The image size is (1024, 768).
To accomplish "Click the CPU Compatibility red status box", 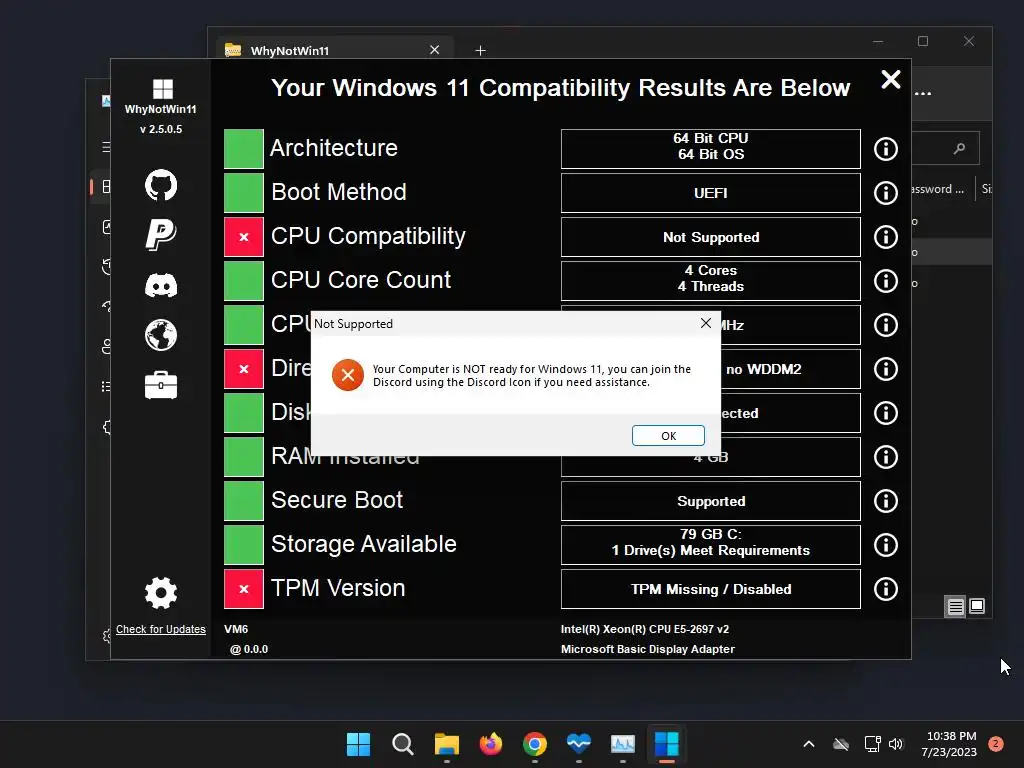I will click(244, 237).
